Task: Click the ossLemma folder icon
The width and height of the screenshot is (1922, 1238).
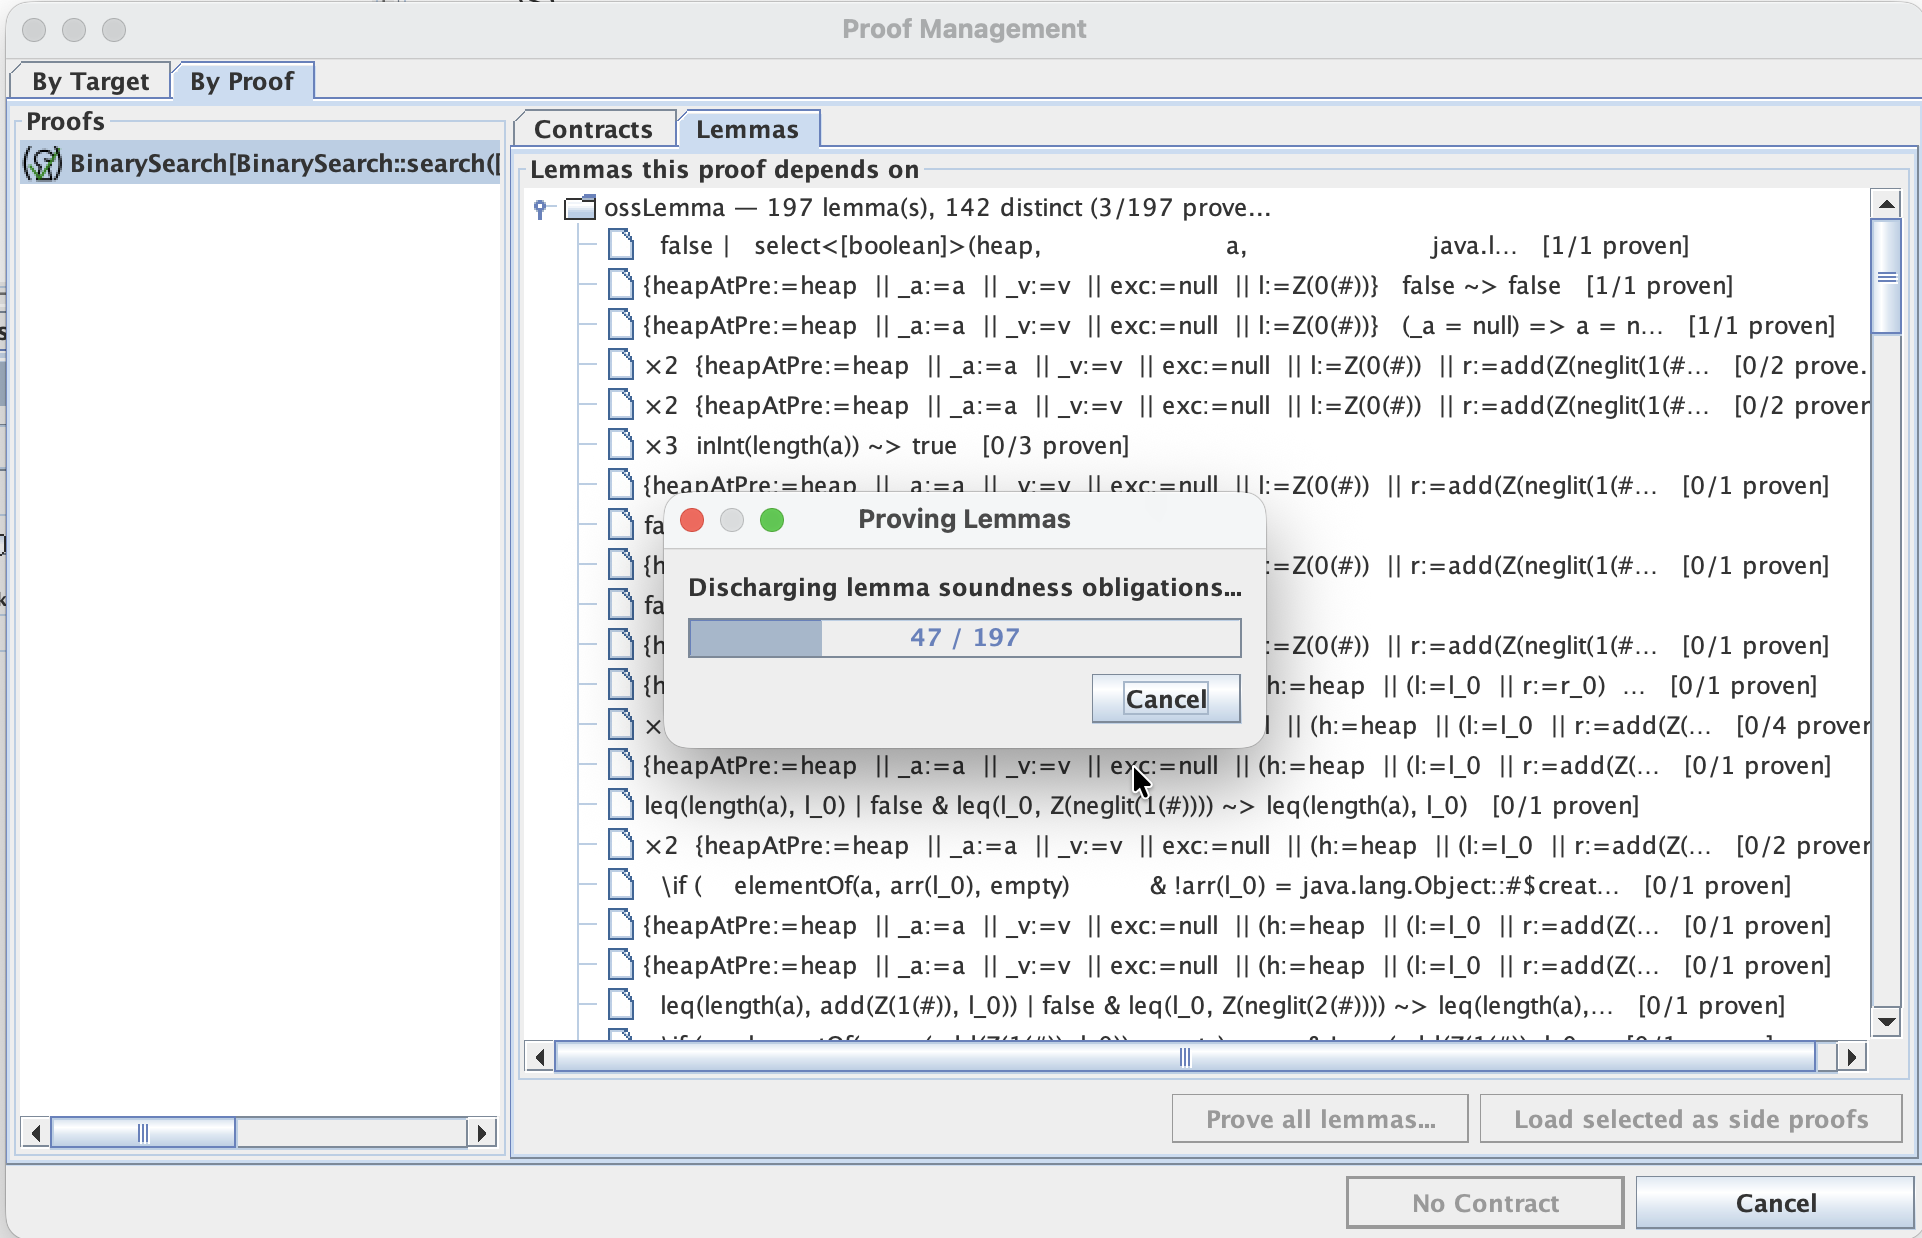Action: (x=580, y=207)
